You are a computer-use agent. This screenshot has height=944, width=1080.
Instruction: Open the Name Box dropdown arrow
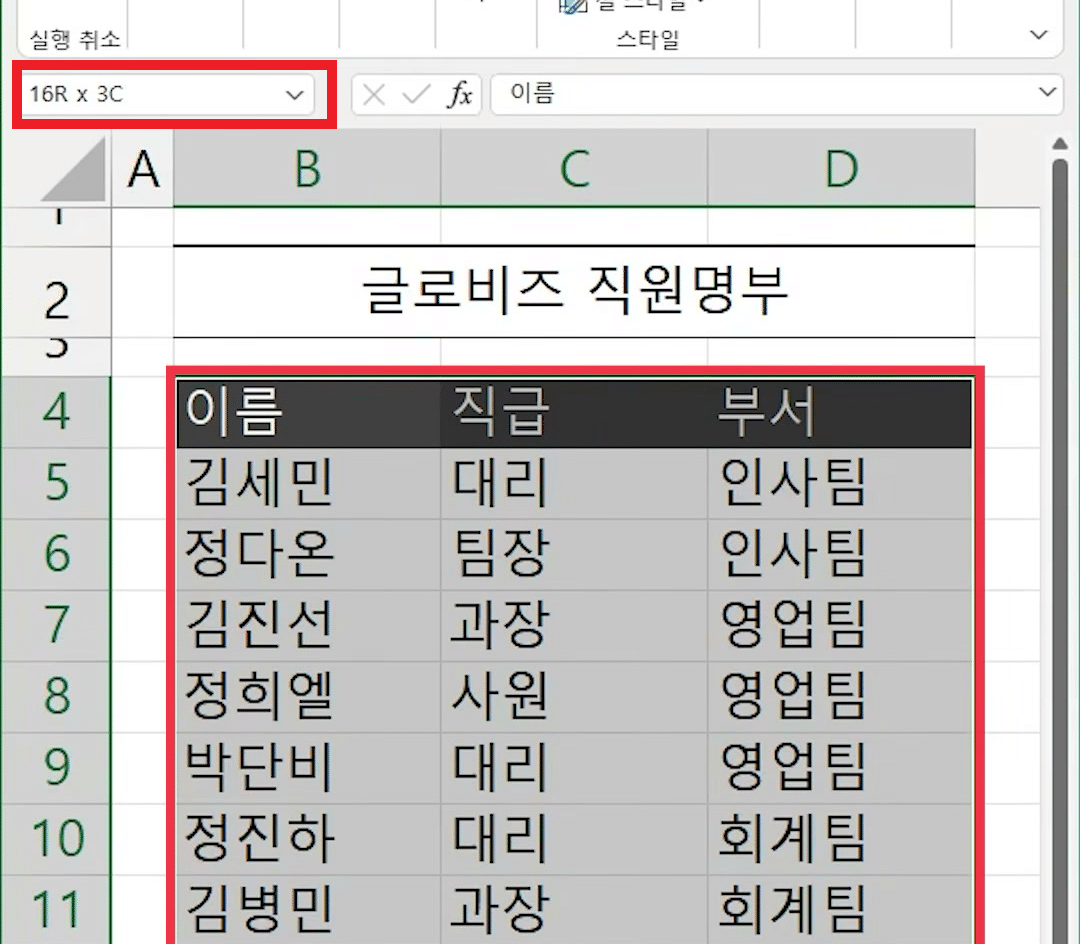click(295, 95)
